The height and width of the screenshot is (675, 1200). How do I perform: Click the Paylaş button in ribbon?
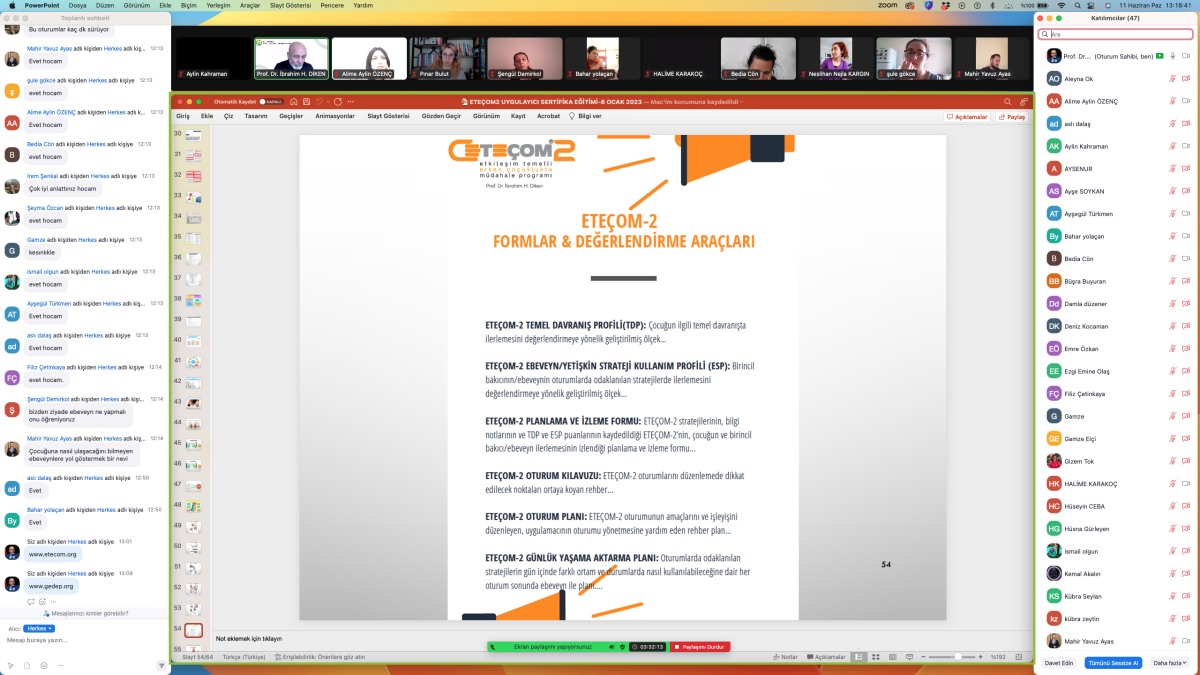pyautogui.click(x=1012, y=116)
